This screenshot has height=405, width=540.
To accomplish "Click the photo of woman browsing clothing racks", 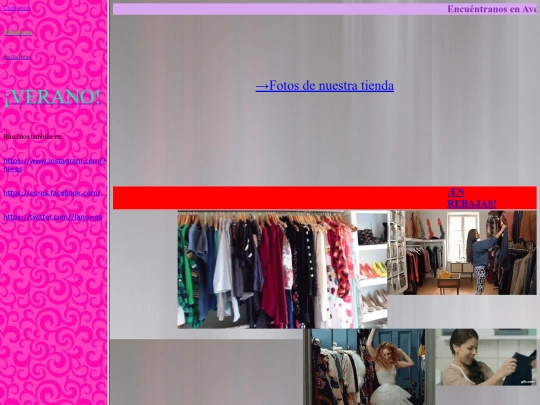I will coord(462,253).
